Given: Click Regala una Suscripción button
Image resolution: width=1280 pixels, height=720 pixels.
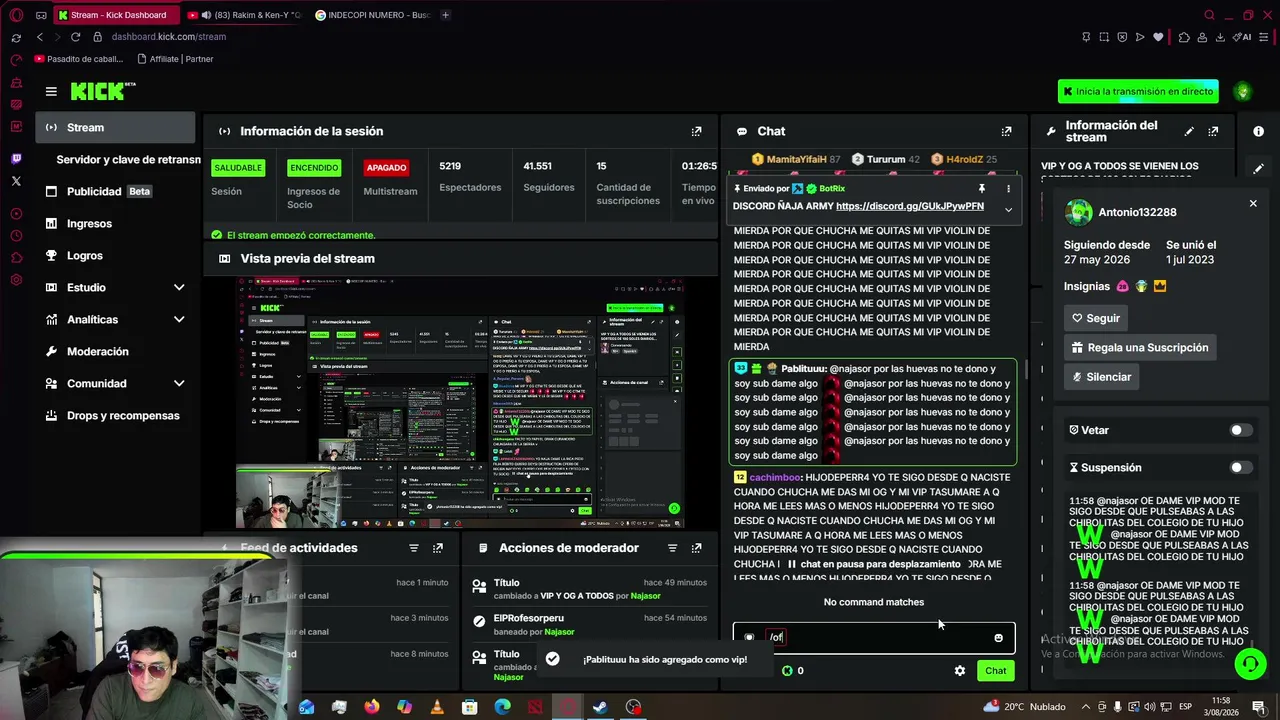Looking at the screenshot, I should pyautogui.click(x=1140, y=348).
